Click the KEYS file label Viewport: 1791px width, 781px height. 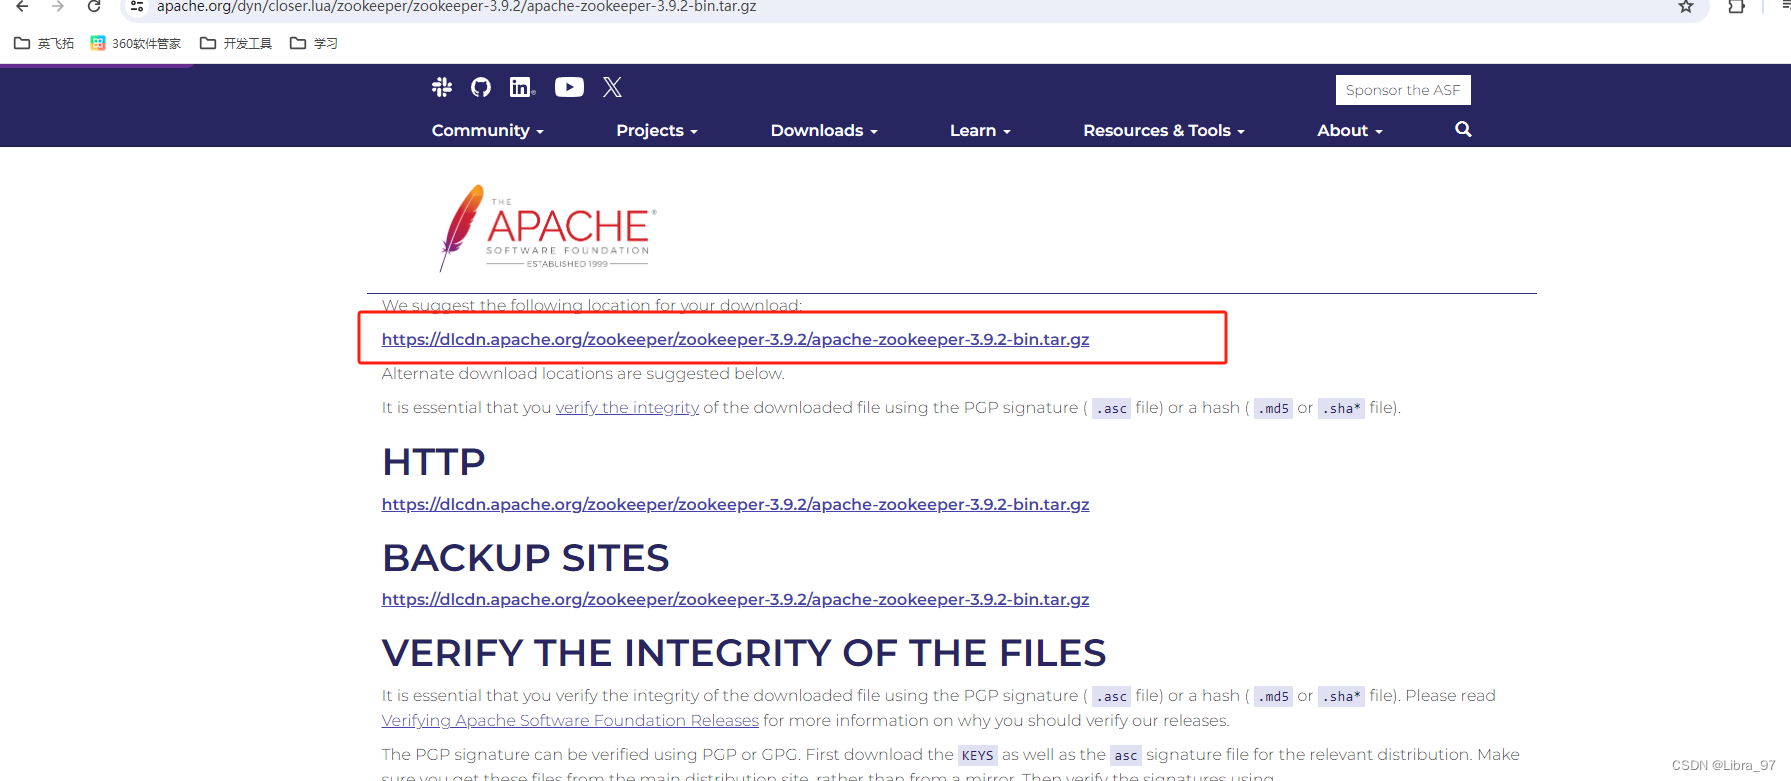coord(977,755)
